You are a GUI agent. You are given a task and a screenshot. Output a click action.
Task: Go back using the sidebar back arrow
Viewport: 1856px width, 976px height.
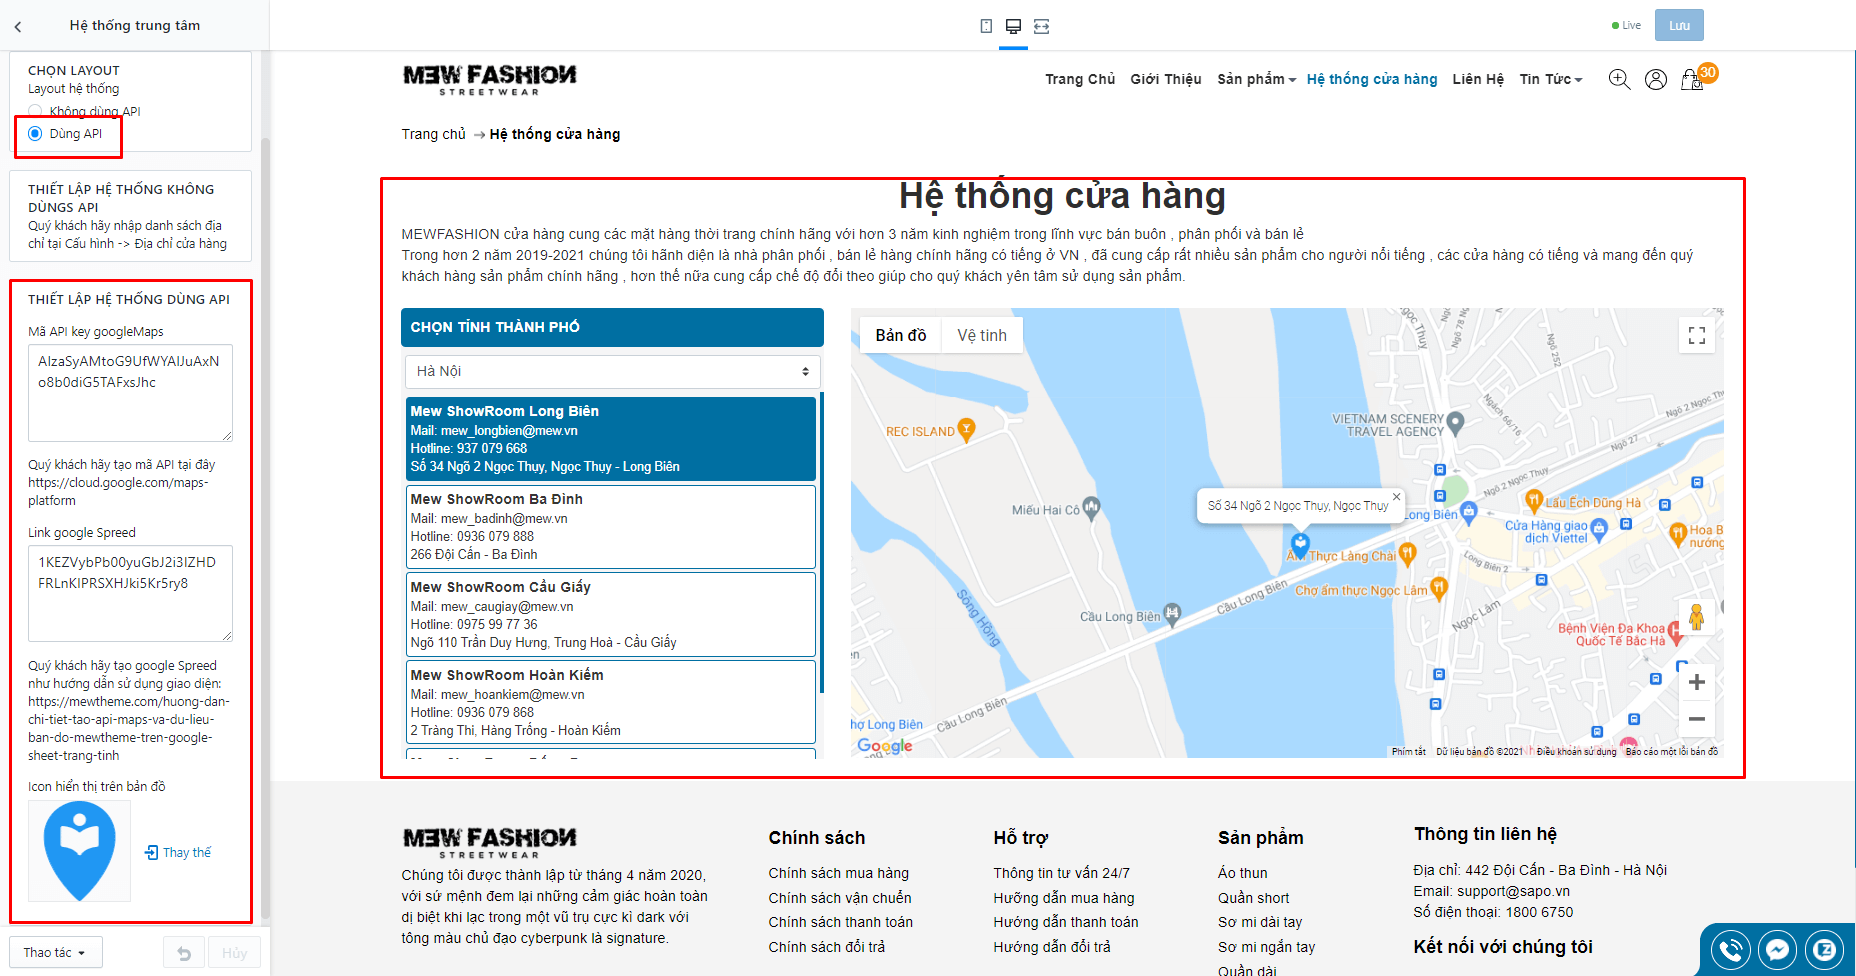coord(18,27)
